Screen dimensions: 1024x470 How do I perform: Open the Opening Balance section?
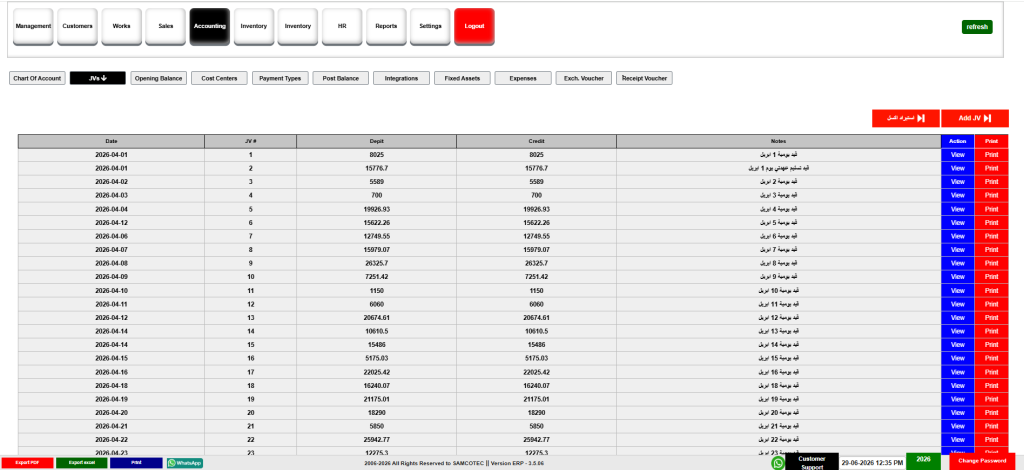click(159, 78)
